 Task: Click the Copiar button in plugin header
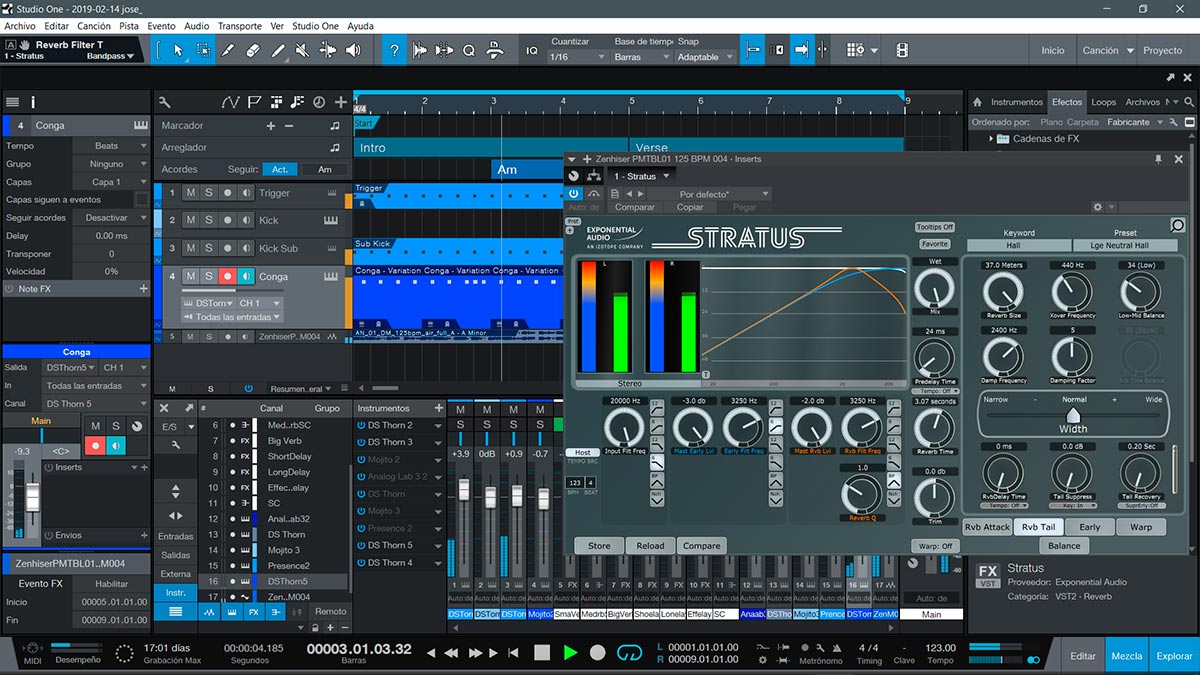point(690,207)
